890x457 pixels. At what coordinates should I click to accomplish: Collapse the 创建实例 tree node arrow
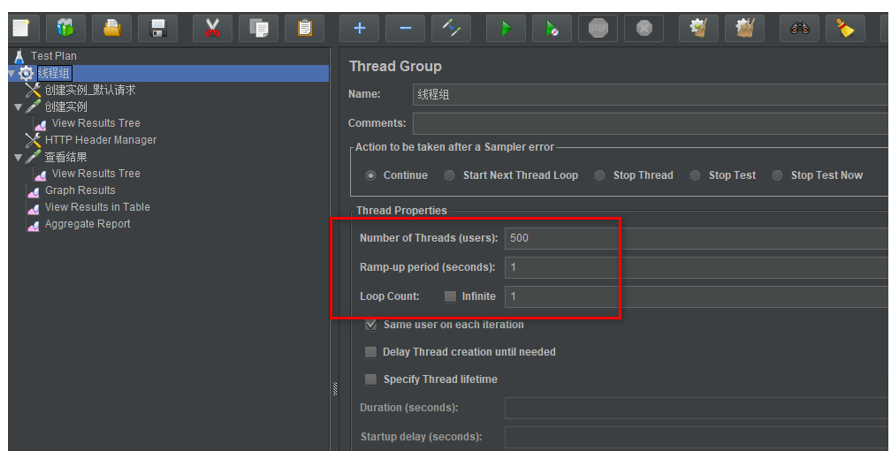click(x=18, y=107)
